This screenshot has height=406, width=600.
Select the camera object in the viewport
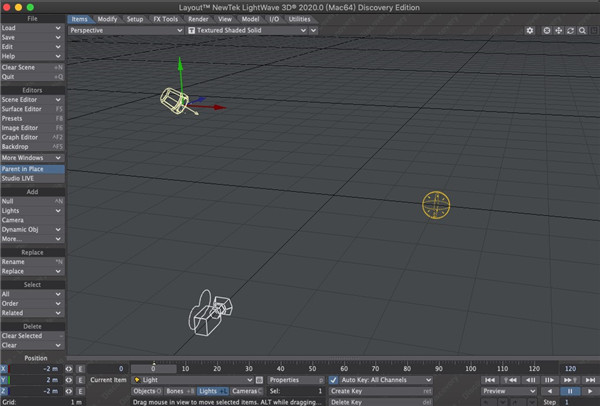(x=210, y=313)
